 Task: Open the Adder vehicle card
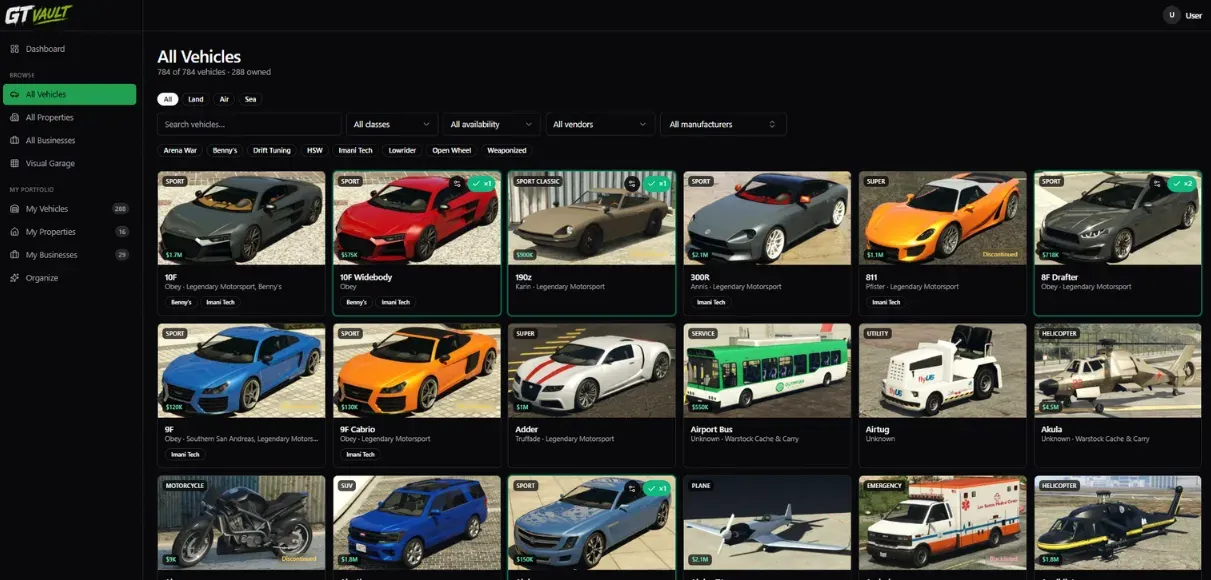592,395
